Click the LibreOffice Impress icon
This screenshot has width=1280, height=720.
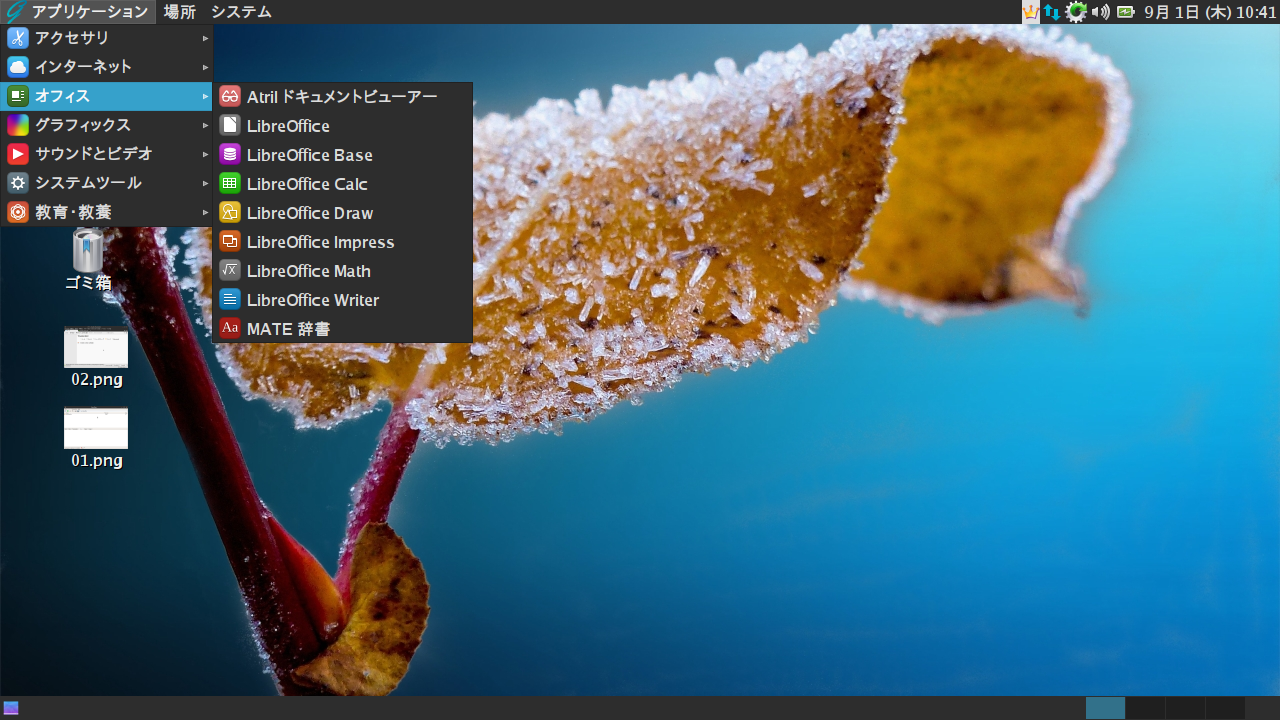(230, 242)
